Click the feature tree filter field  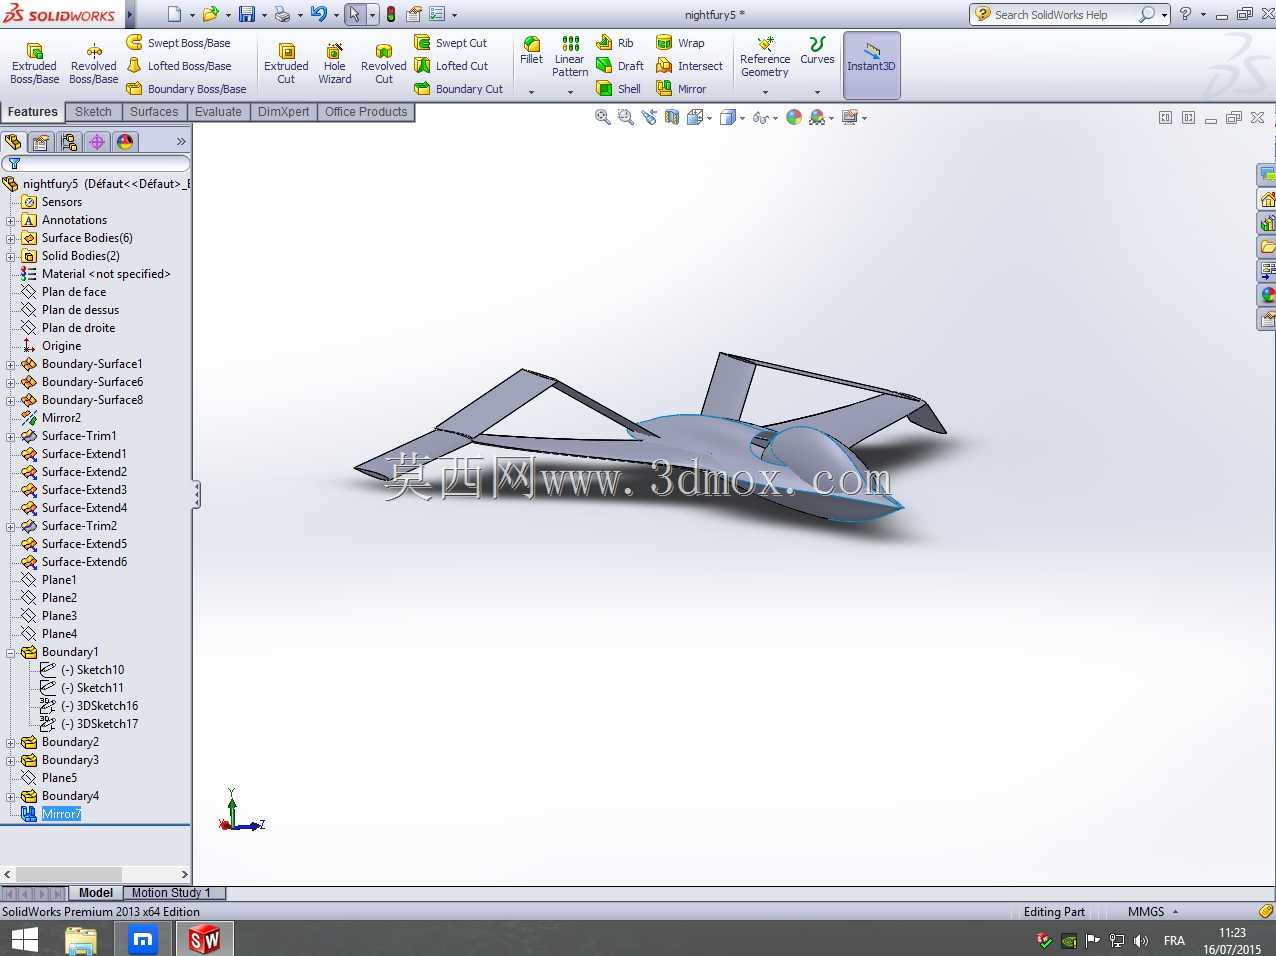coord(96,163)
